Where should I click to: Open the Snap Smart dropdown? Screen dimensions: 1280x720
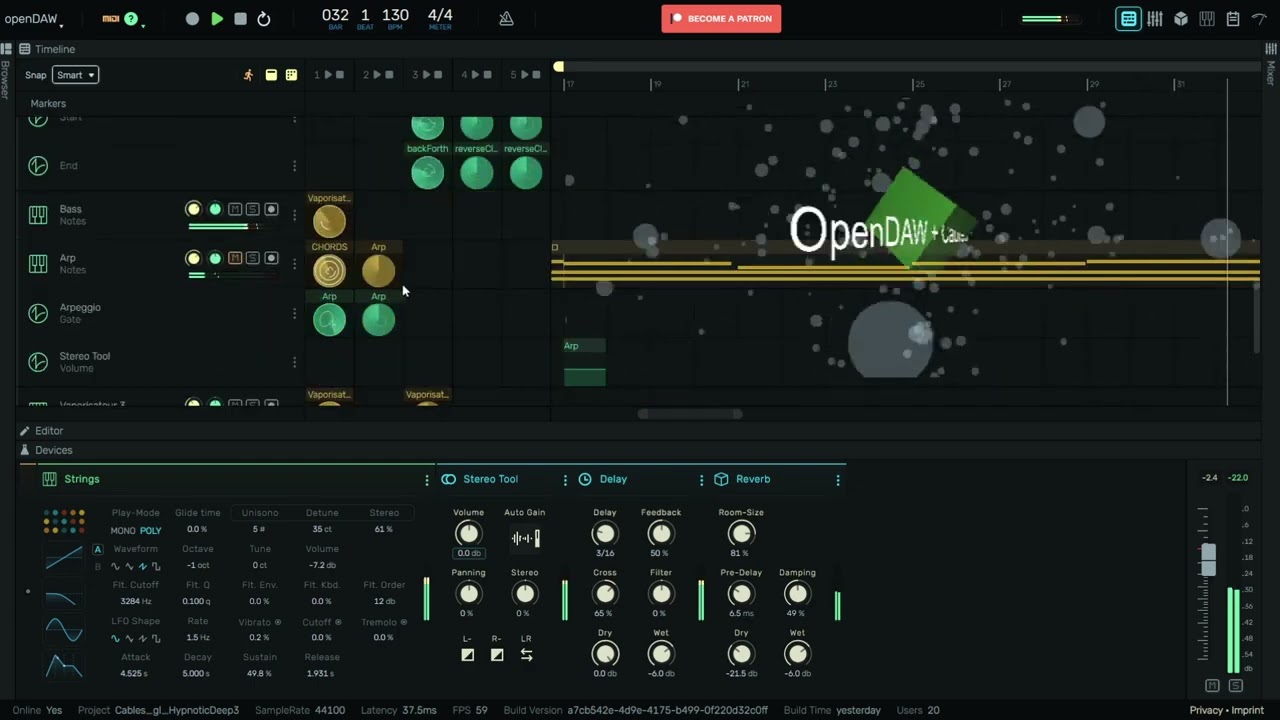[76, 75]
